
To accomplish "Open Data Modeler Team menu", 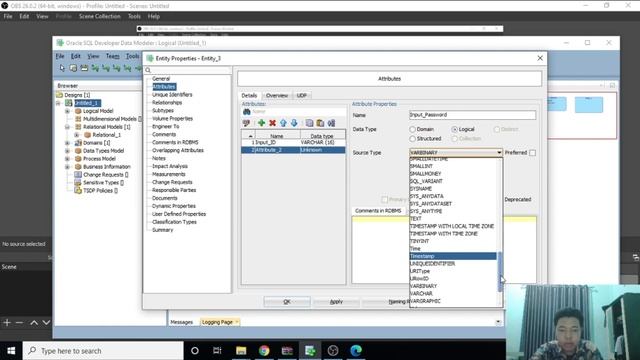I will pyautogui.click(x=113, y=56).
